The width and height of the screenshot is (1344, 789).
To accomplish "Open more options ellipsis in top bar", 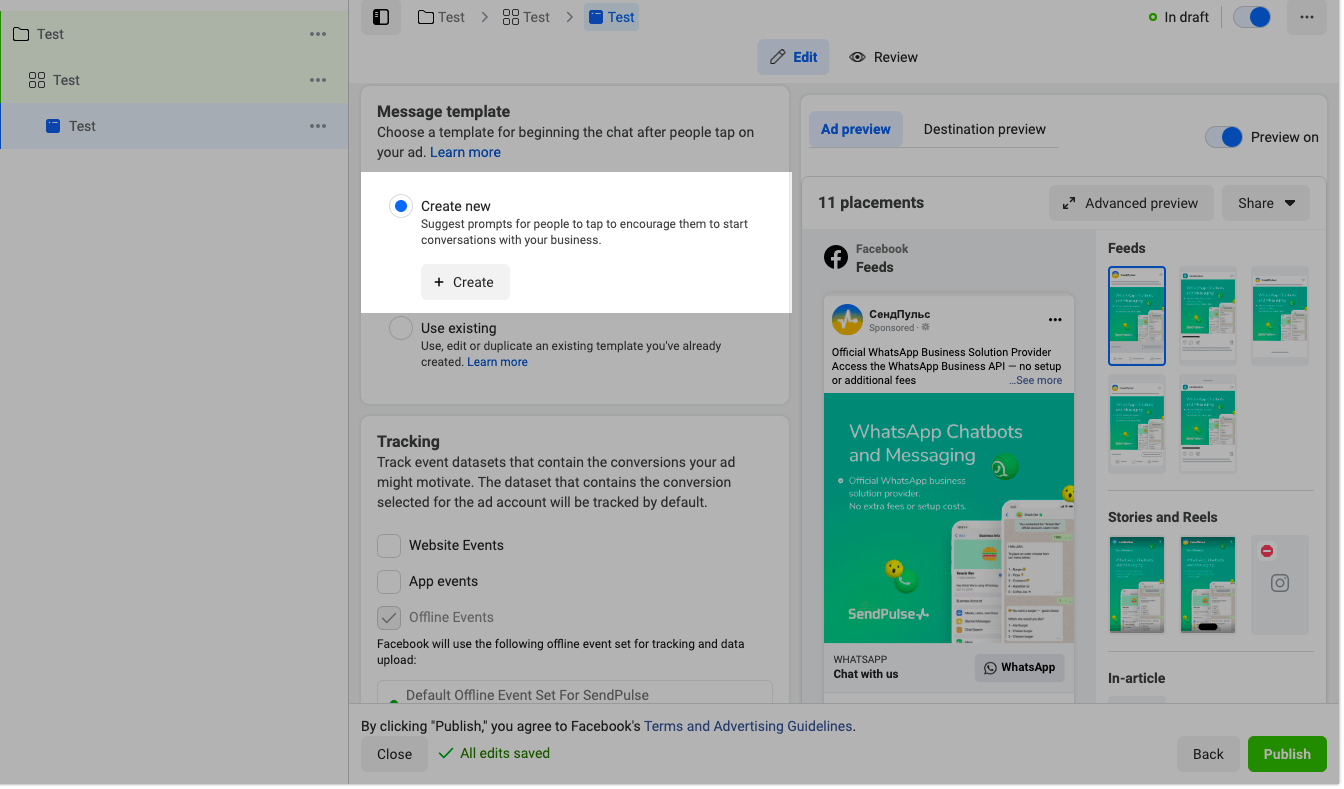I will click(x=1306, y=17).
